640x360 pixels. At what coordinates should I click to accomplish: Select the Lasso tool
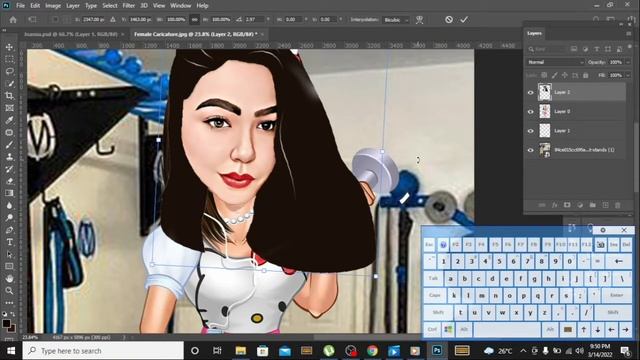pyautogui.click(x=9, y=71)
